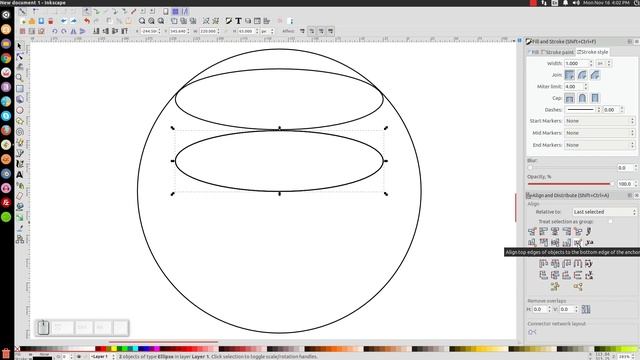
Task: Pick the yellow swatch in palette
Action: (114, 349)
